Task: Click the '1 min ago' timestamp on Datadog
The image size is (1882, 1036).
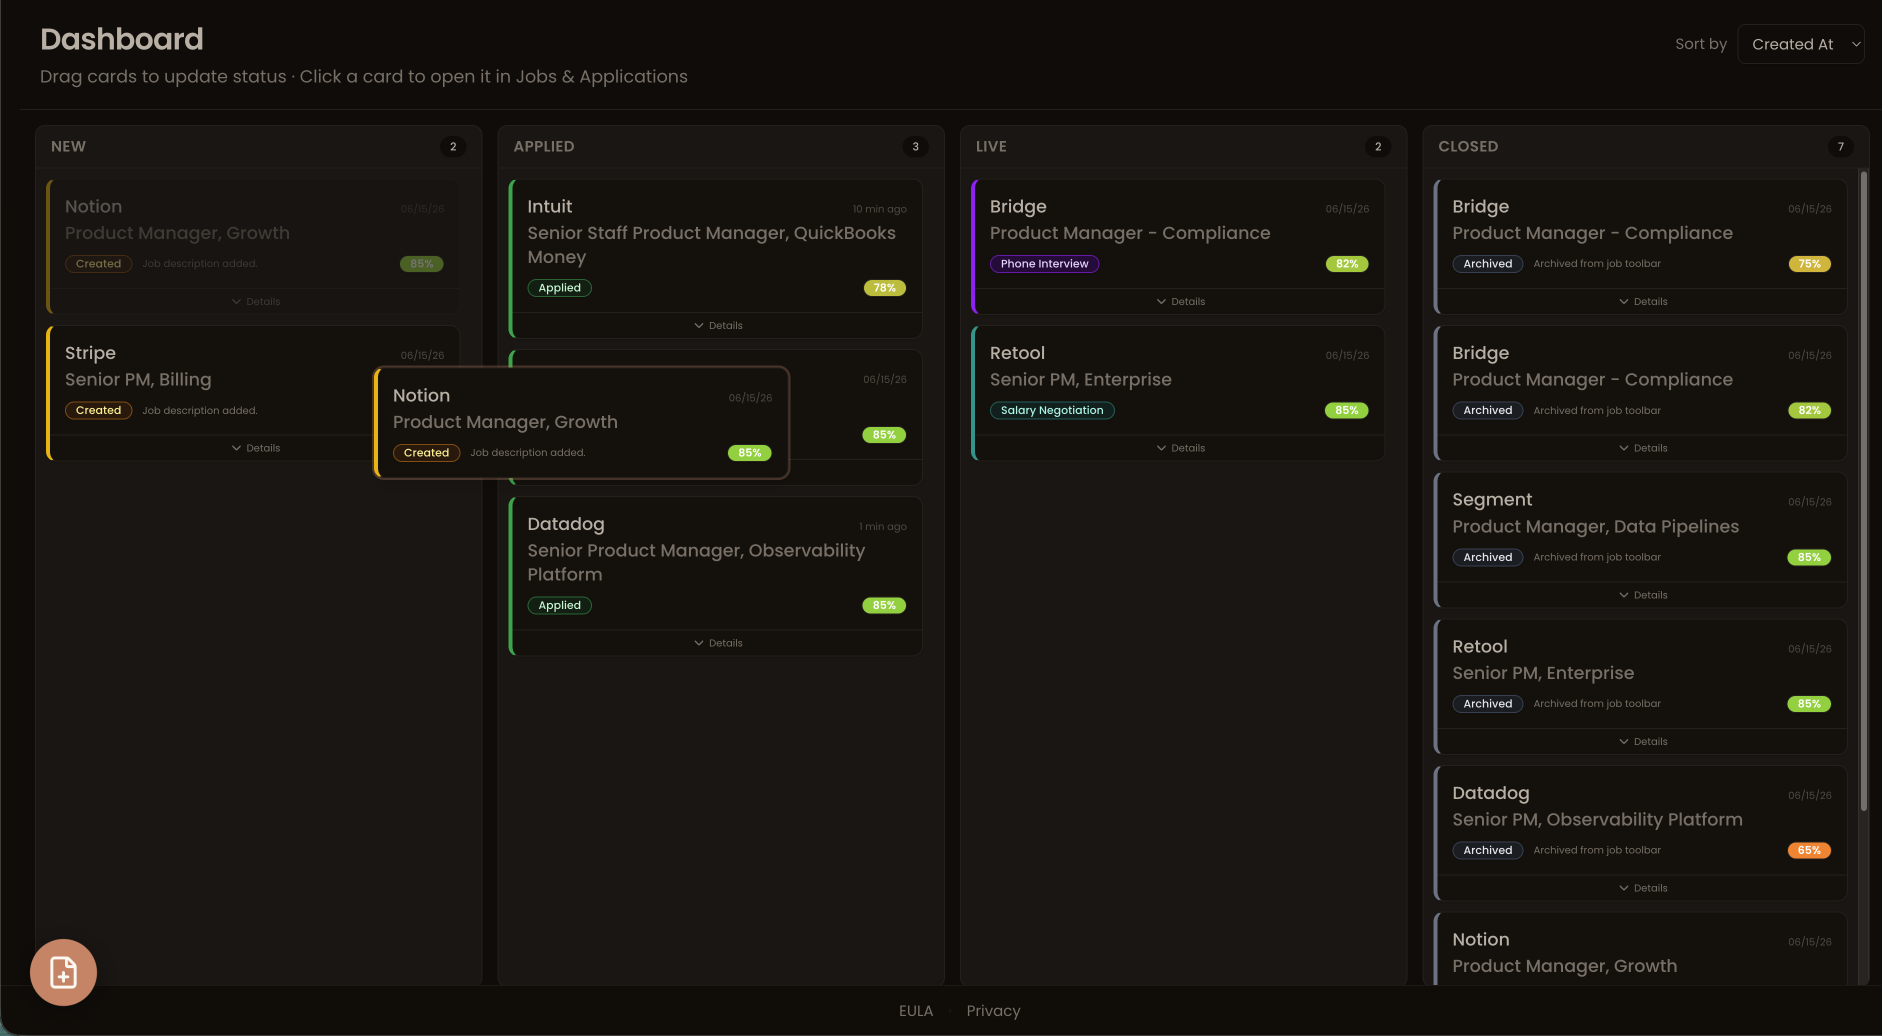Action: 882,527
